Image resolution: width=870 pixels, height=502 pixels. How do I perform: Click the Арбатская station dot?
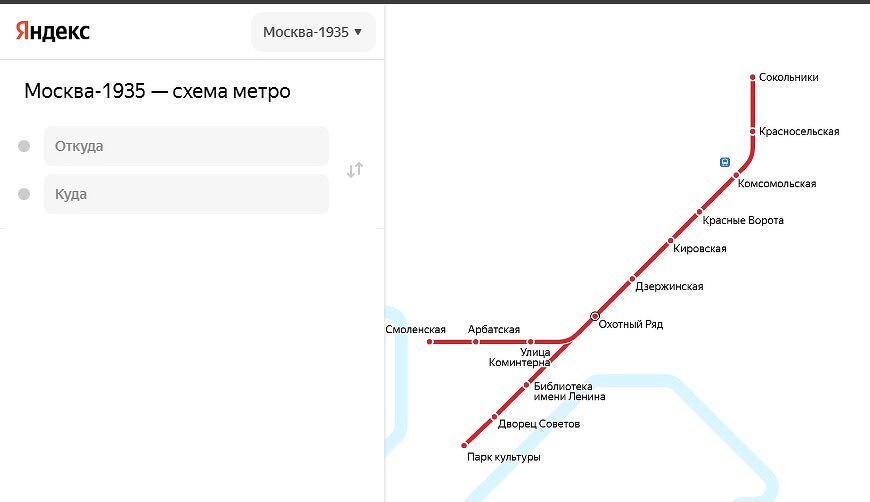tap(476, 342)
